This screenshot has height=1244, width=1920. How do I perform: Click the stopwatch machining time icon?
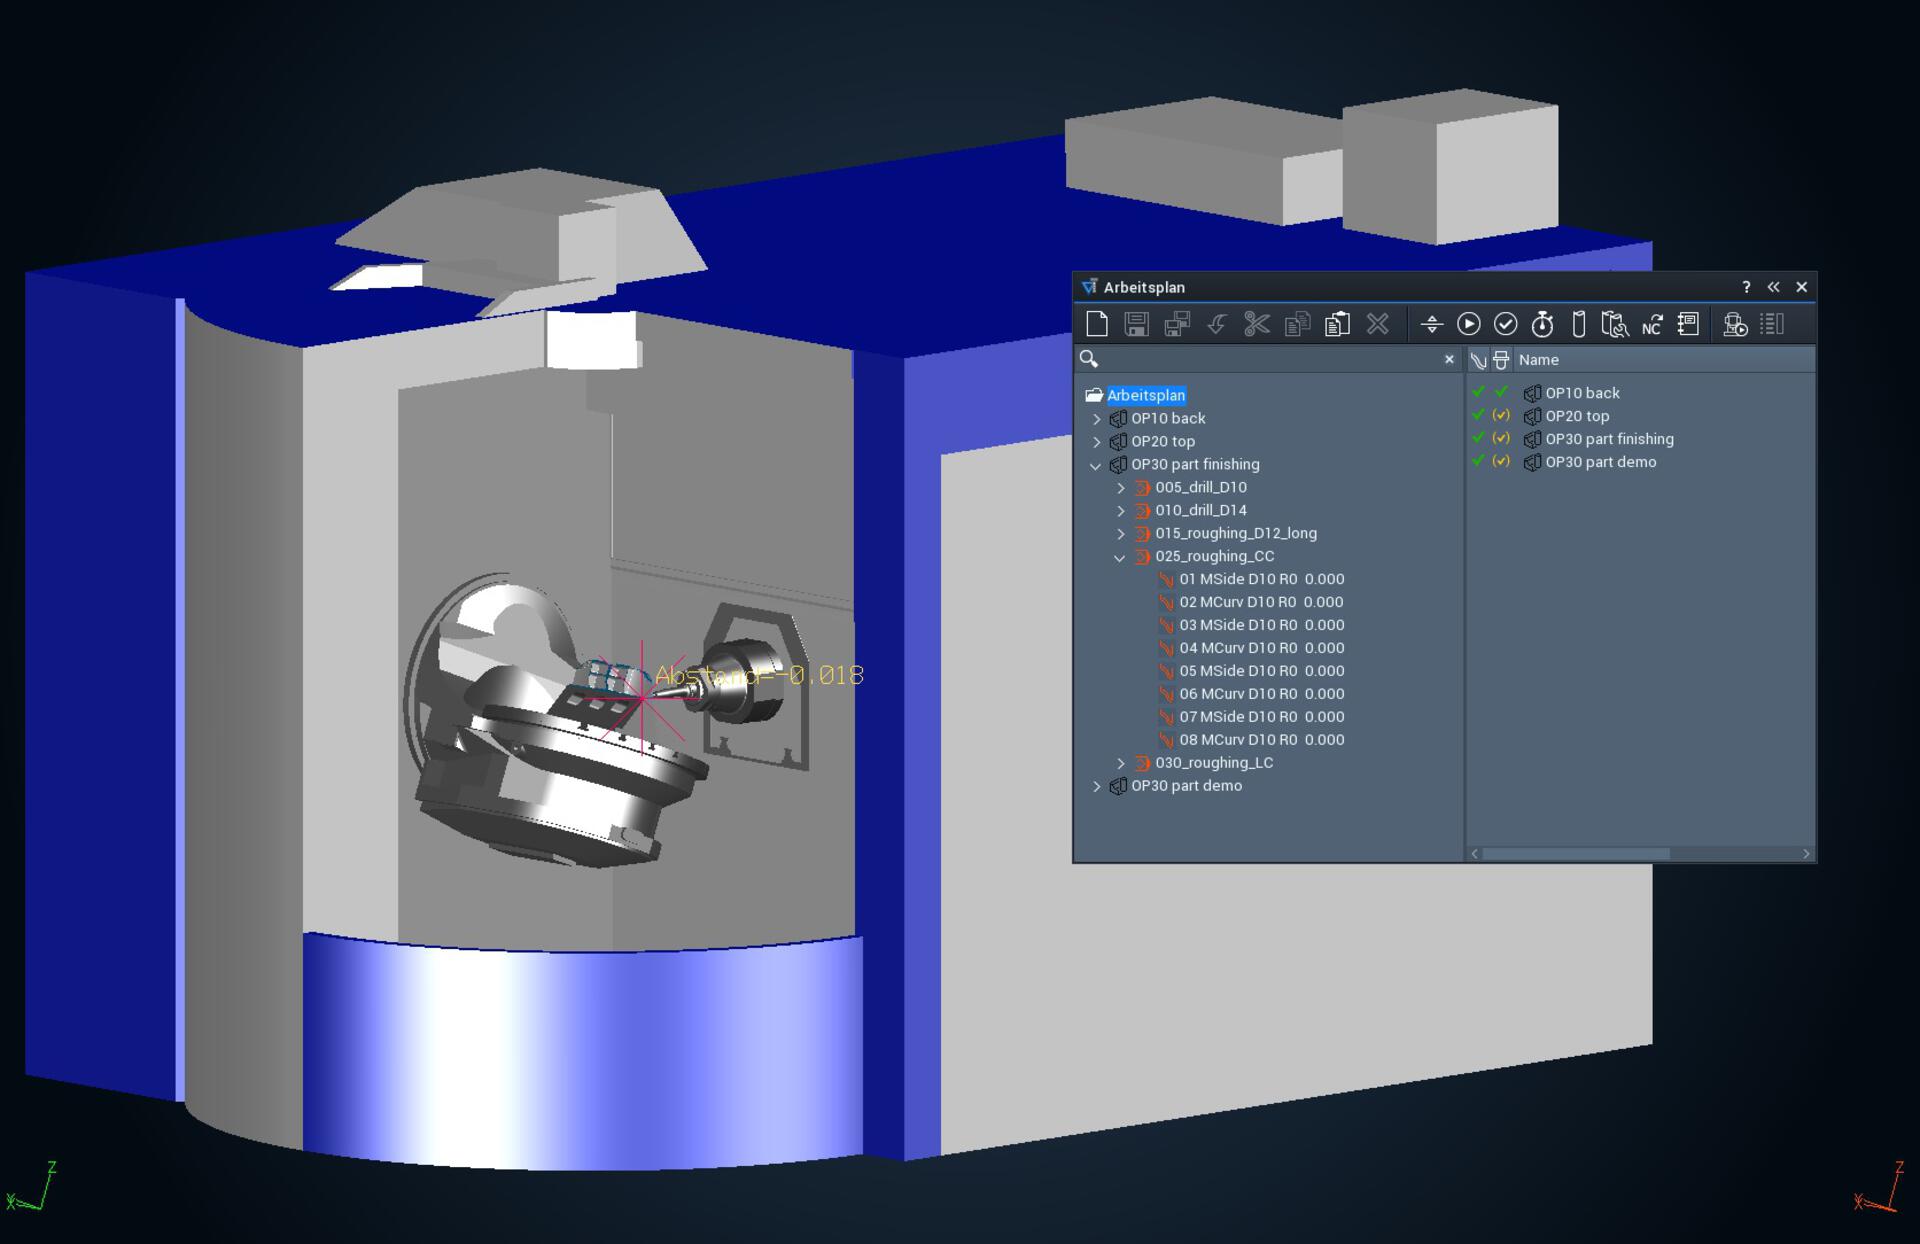coord(1542,324)
